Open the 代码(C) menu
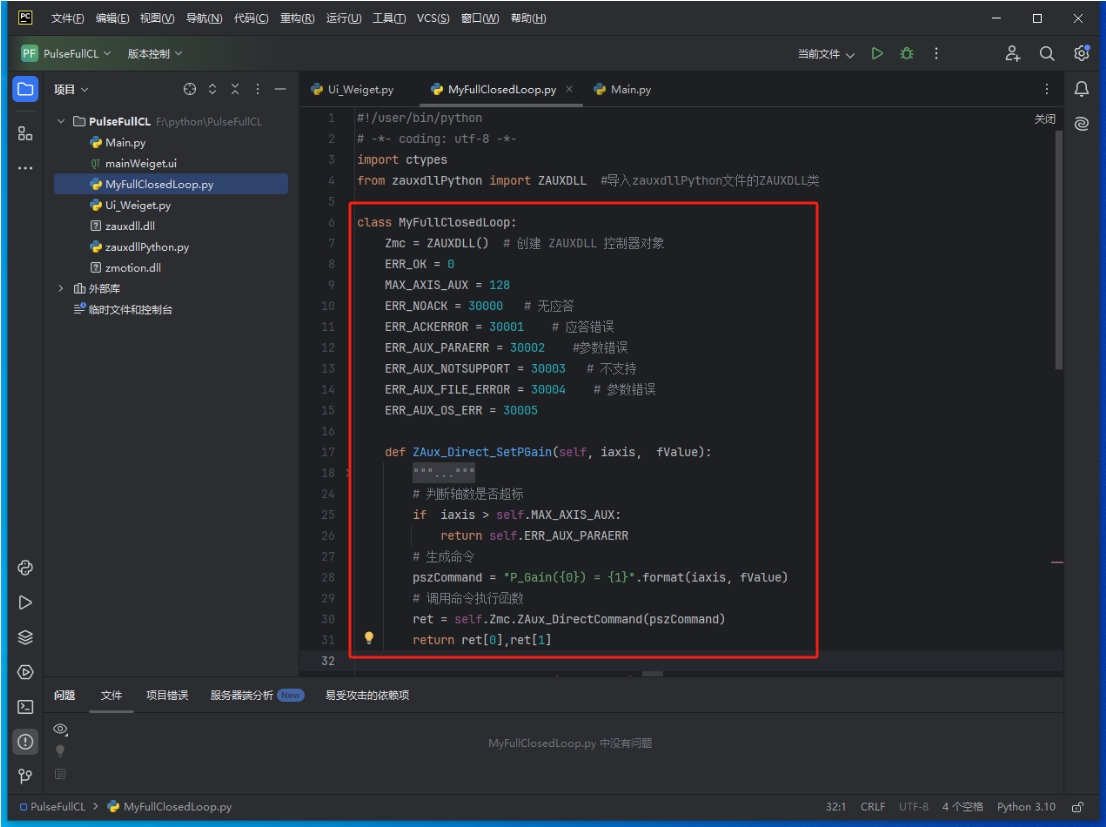Screen dimensions: 1106x827 point(251,18)
